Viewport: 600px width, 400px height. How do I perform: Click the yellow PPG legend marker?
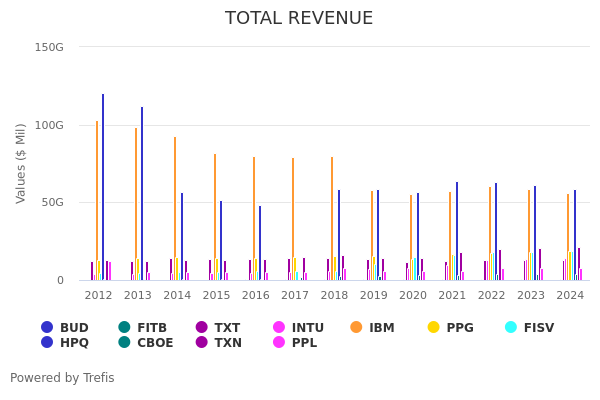pyautogui.click(x=433, y=327)
